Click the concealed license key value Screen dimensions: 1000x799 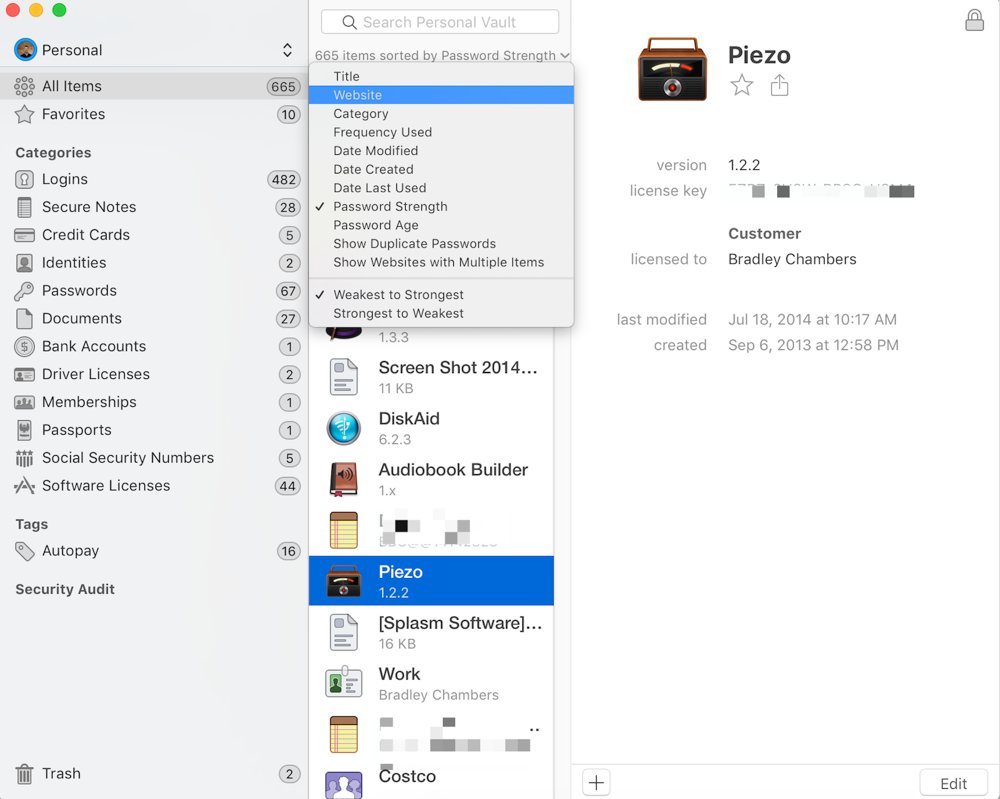(x=821, y=191)
